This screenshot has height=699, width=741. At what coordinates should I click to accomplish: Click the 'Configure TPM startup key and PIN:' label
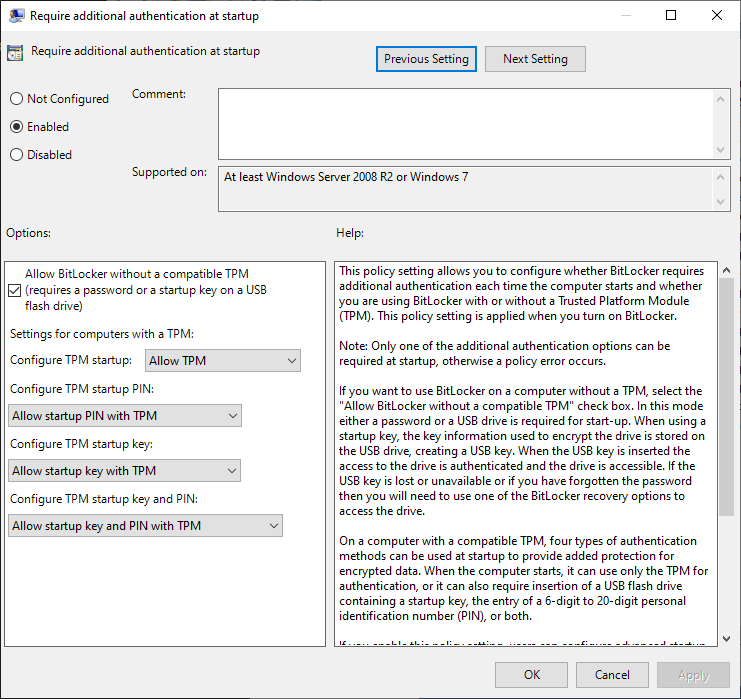[x=104, y=499]
